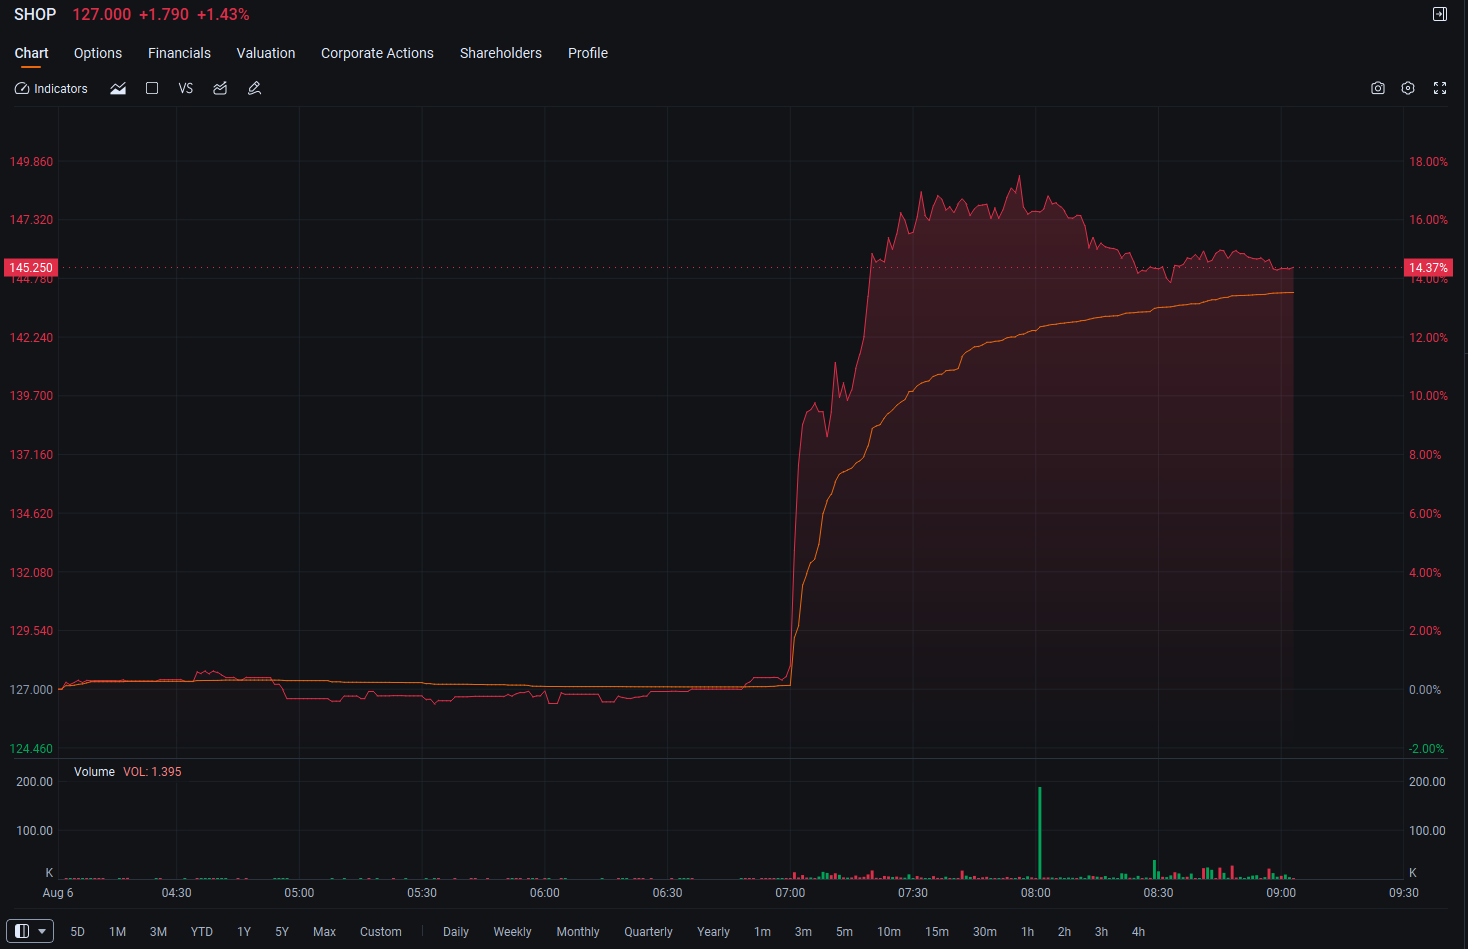
Task: Click the -2.00% axis label
Action: 1427,749
